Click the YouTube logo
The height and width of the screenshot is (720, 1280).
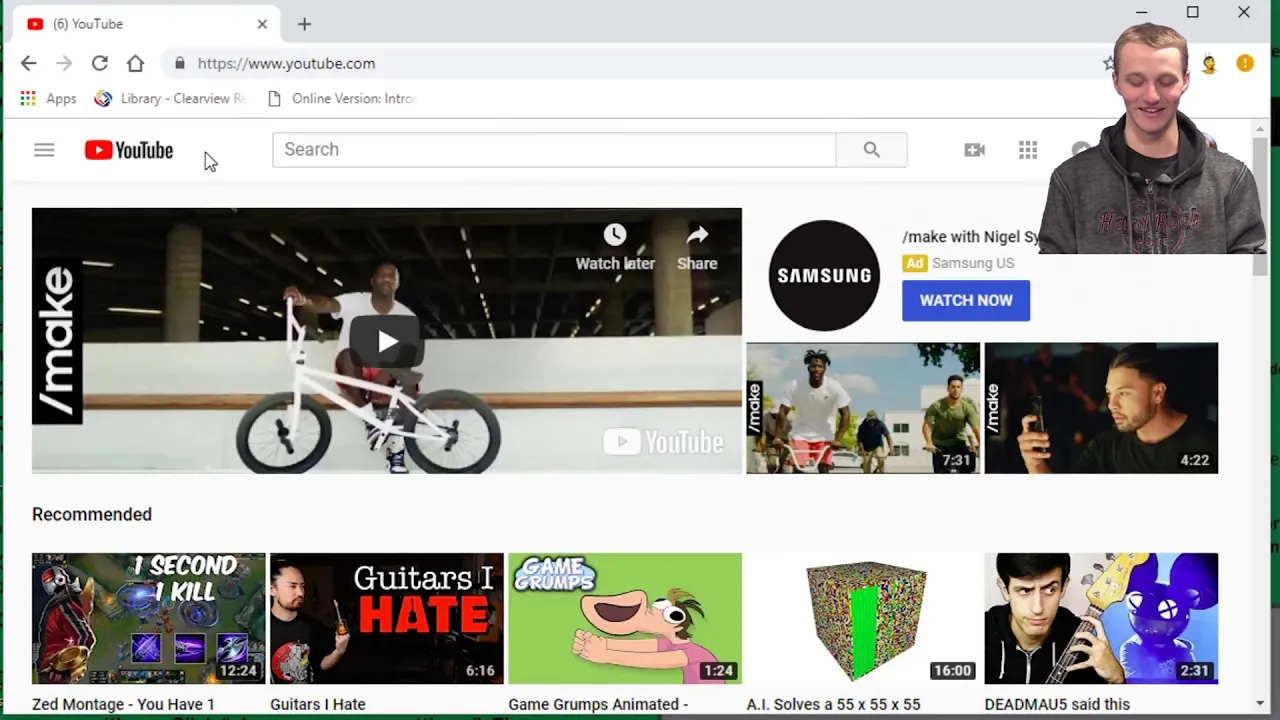(x=129, y=150)
